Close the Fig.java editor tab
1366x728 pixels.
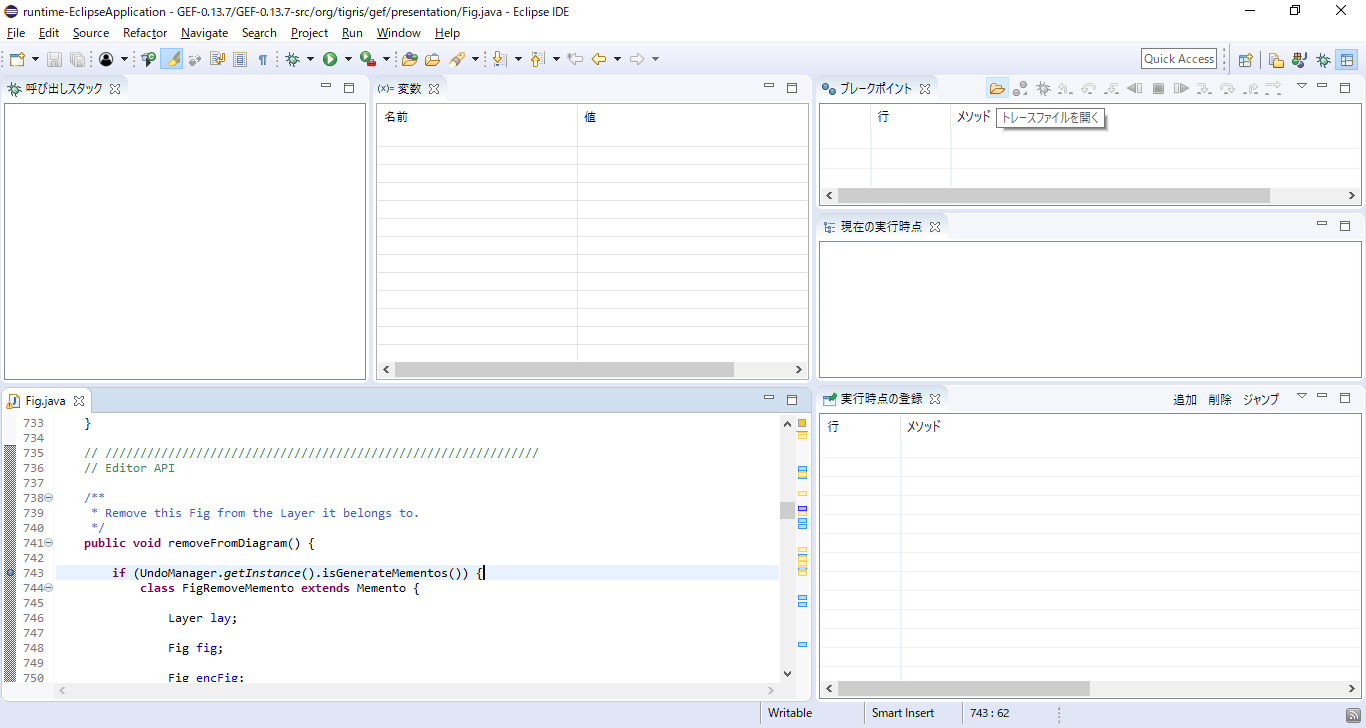point(79,401)
